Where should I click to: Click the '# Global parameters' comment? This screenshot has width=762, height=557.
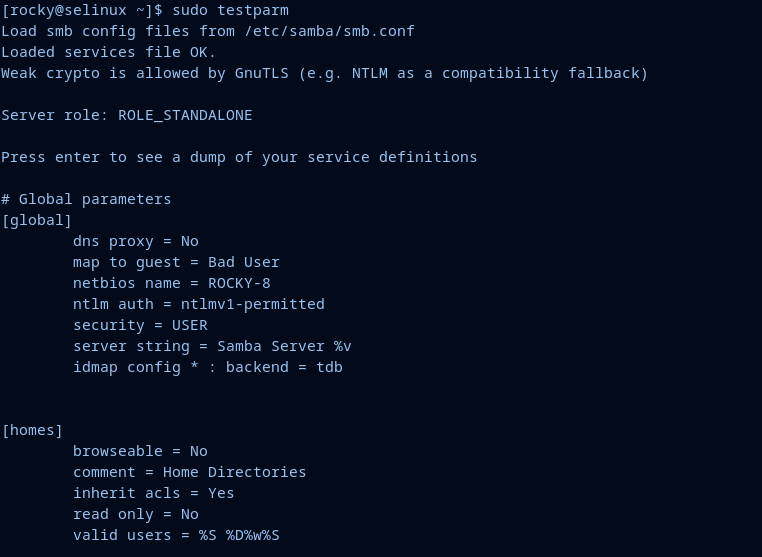pos(86,199)
